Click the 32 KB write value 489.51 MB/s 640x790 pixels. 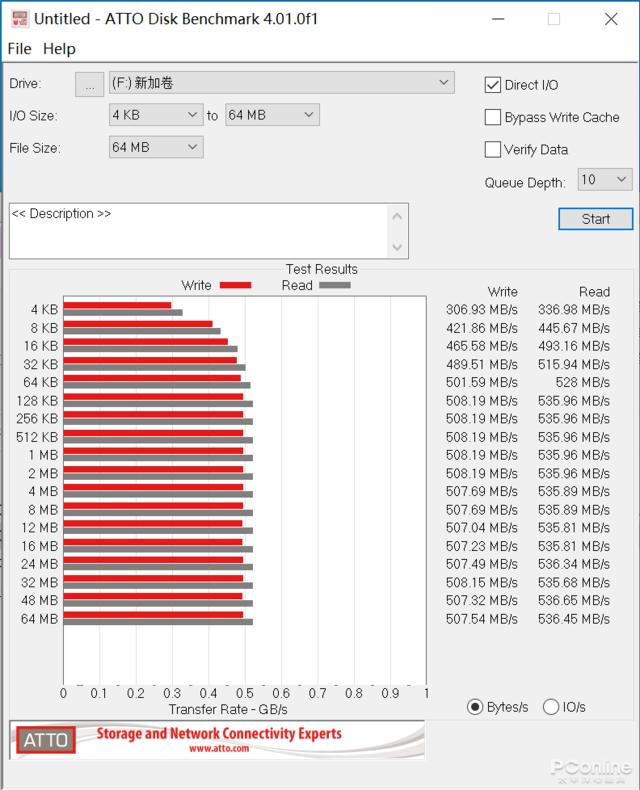click(482, 364)
